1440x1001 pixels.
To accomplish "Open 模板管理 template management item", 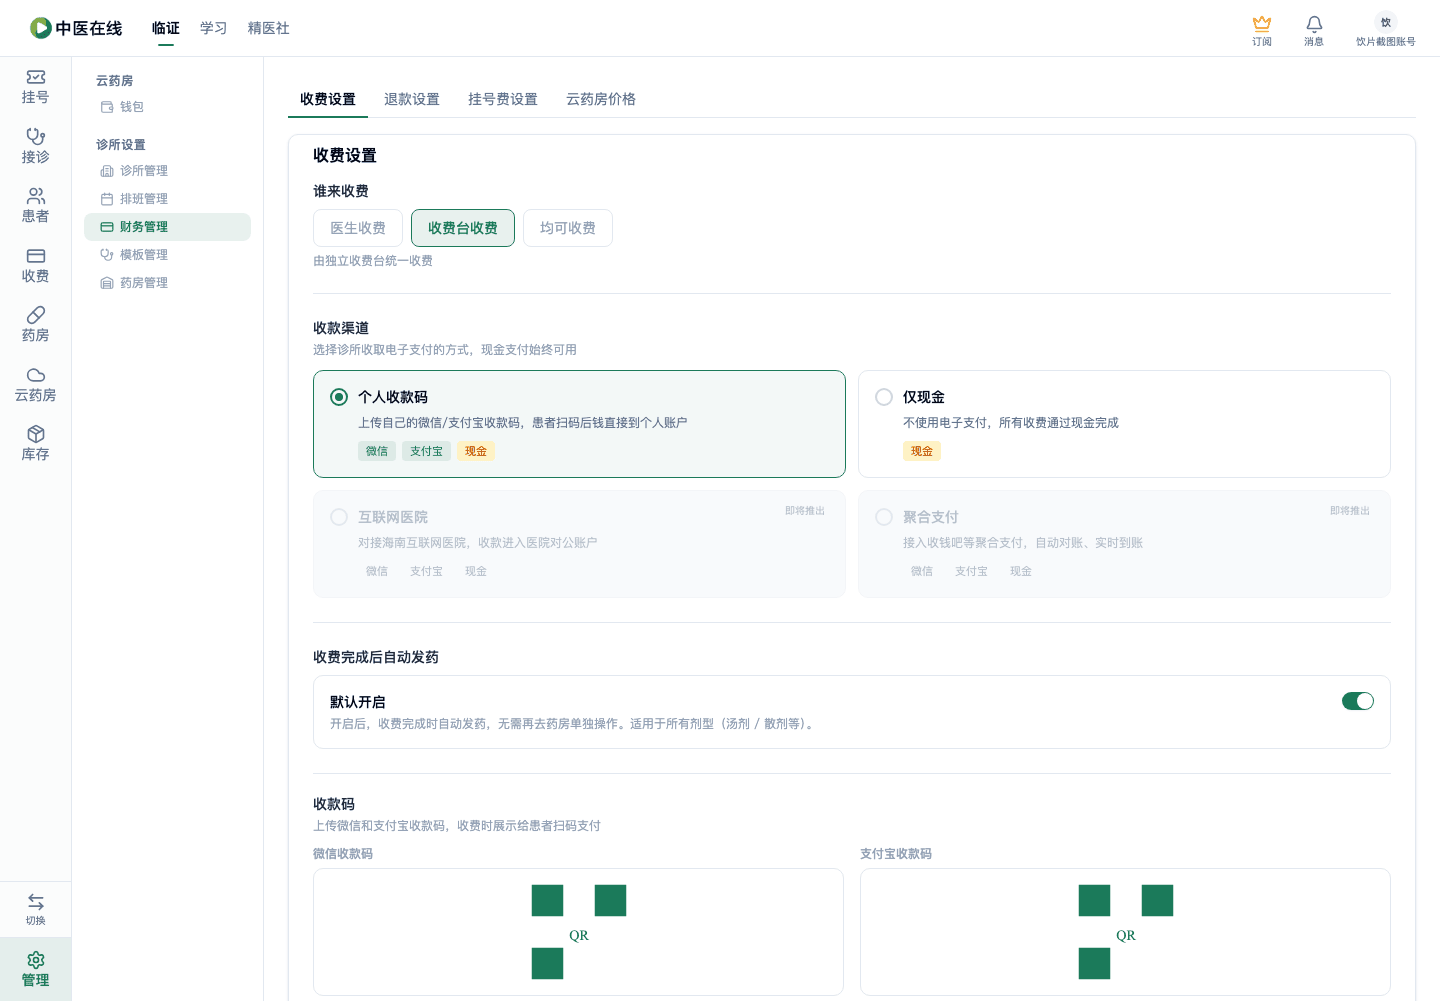I will click(x=167, y=255).
